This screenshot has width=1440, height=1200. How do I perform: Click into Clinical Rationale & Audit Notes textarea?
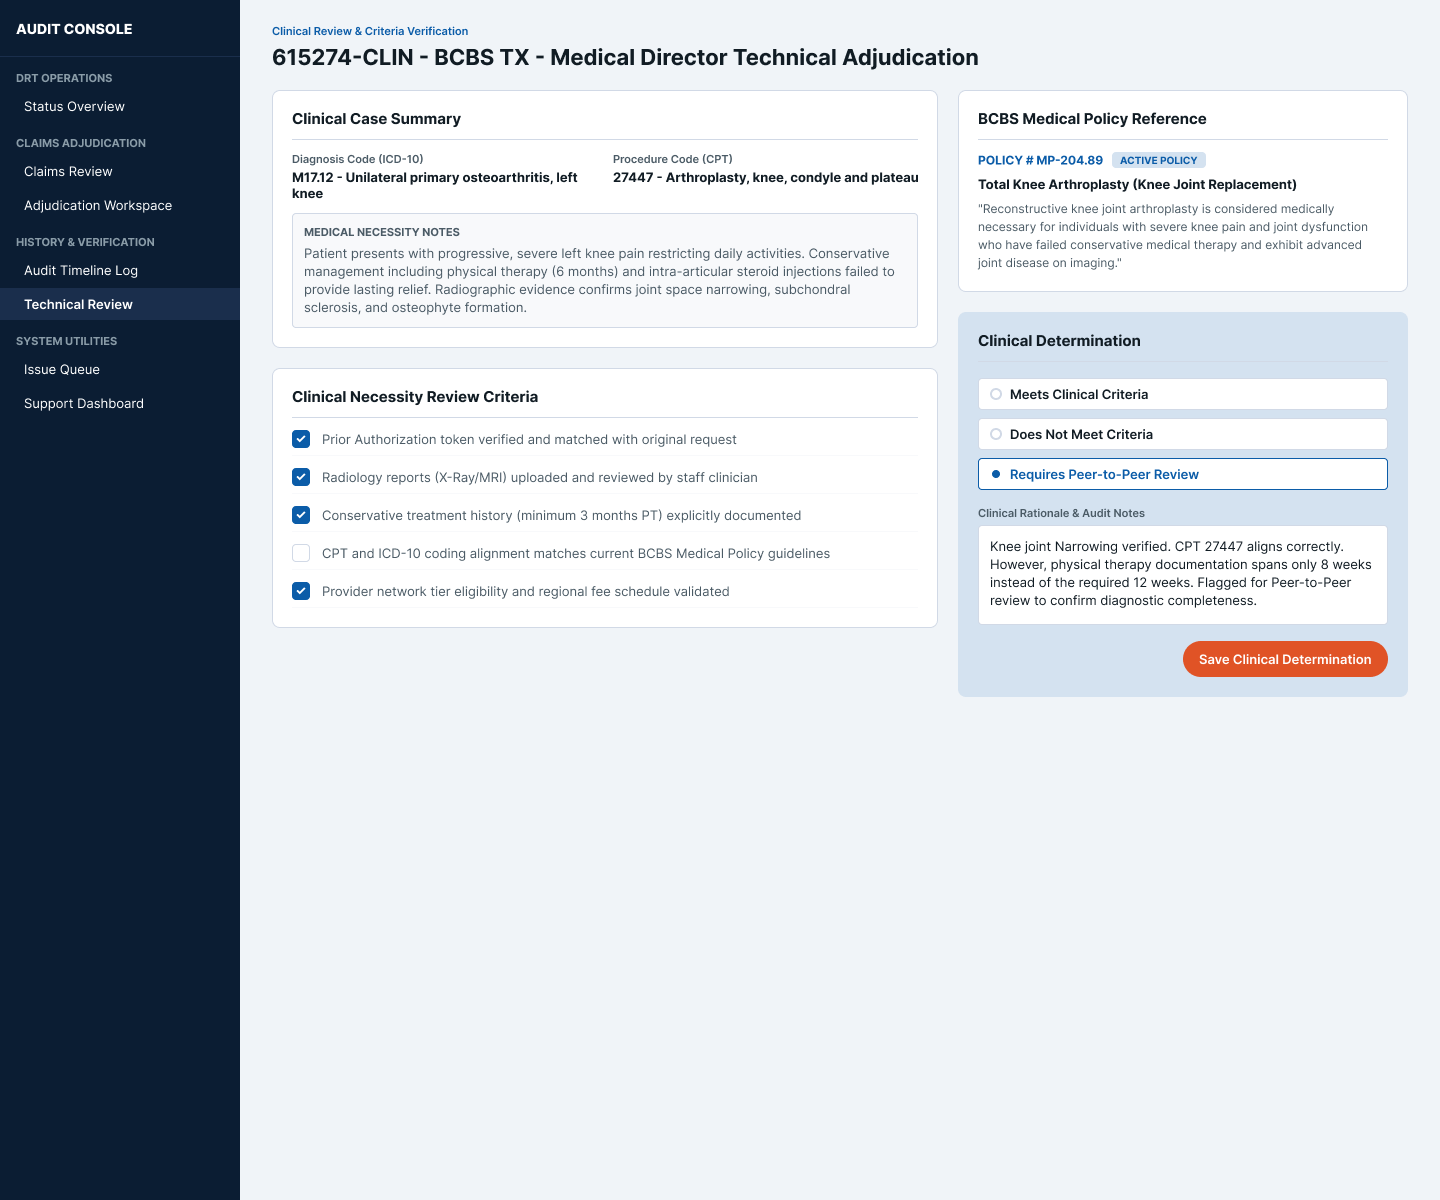(x=1183, y=575)
